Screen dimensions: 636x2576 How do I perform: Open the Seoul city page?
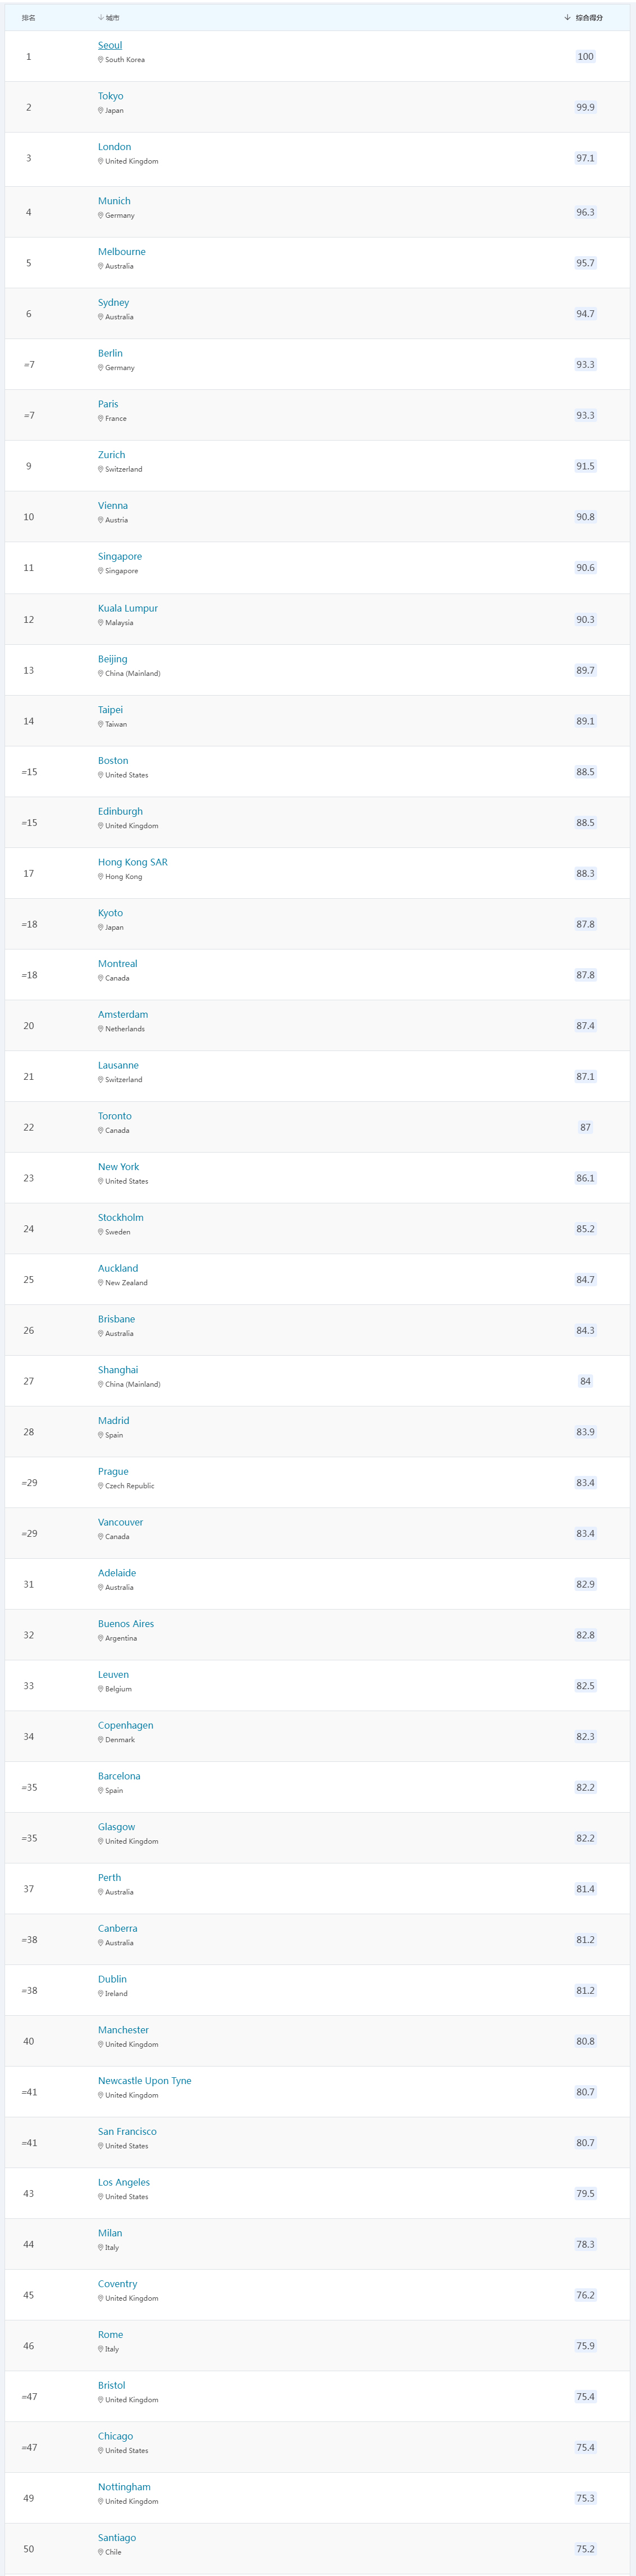[x=110, y=45]
